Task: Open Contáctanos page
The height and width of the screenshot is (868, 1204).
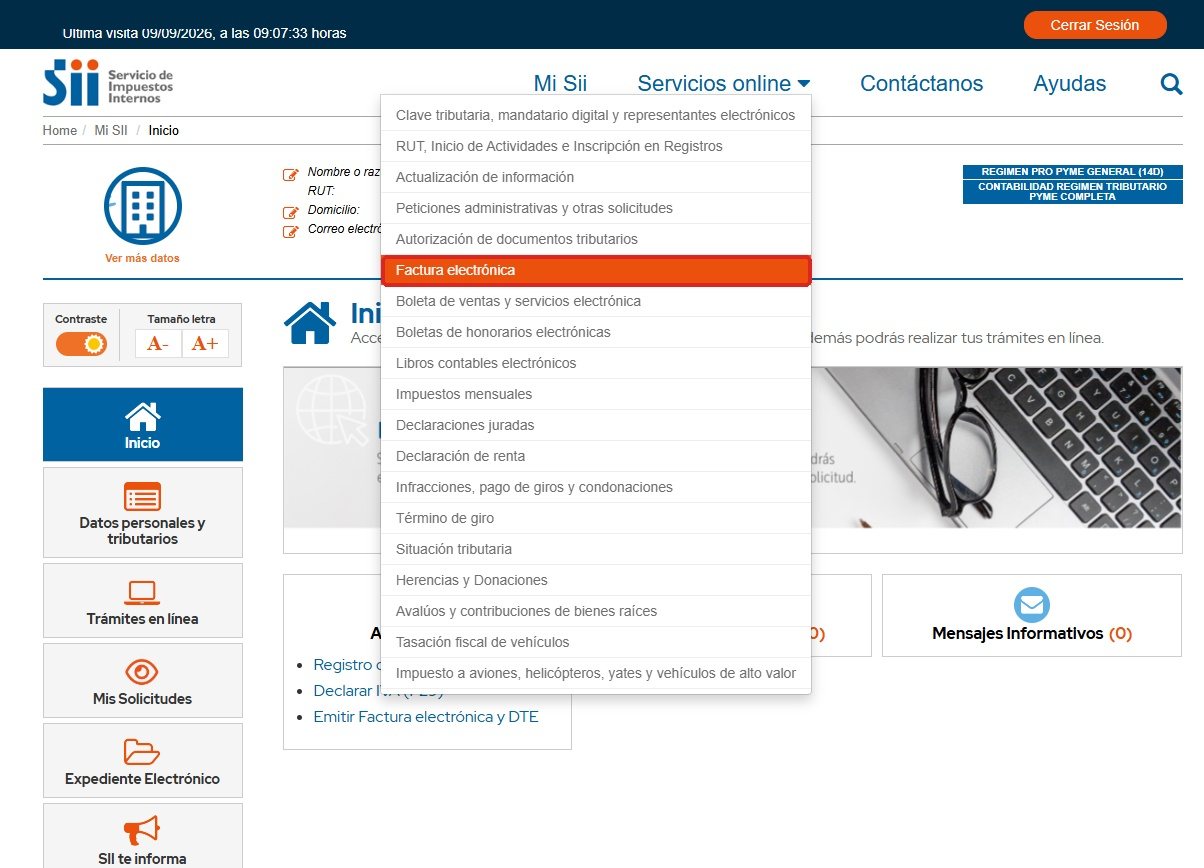Action: coord(921,84)
